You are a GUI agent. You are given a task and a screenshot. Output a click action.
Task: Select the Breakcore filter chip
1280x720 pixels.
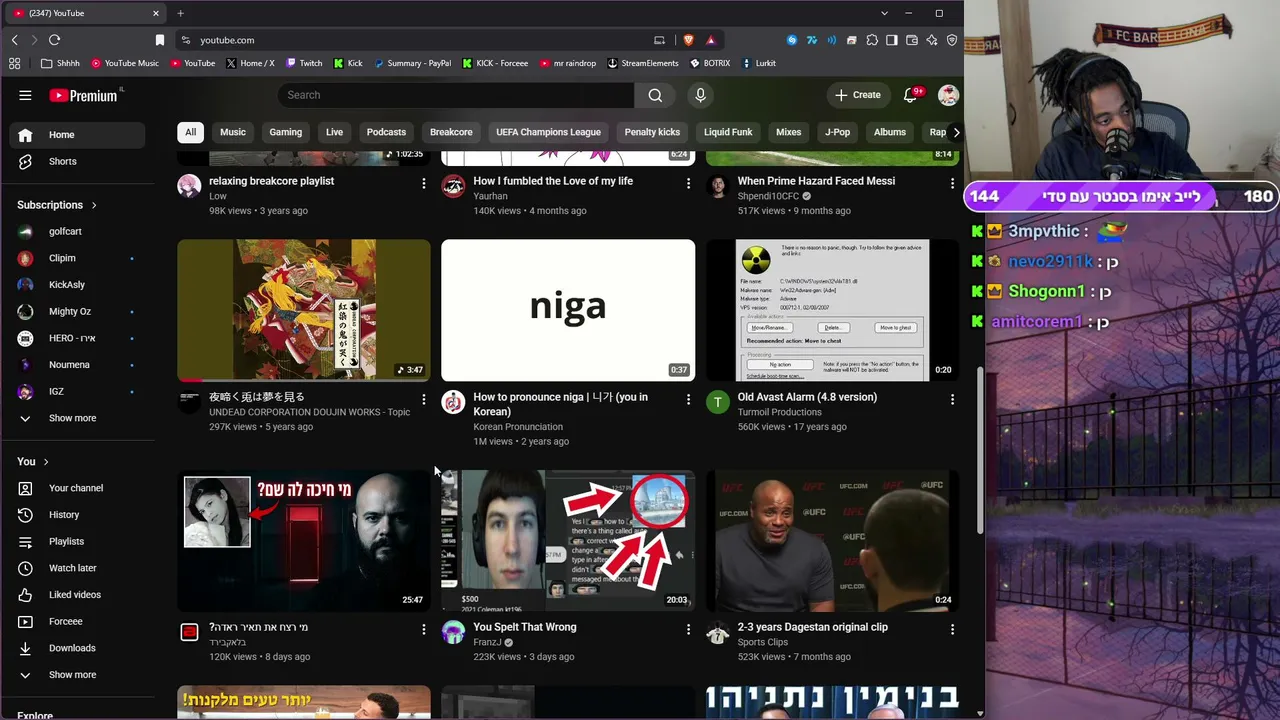[451, 132]
